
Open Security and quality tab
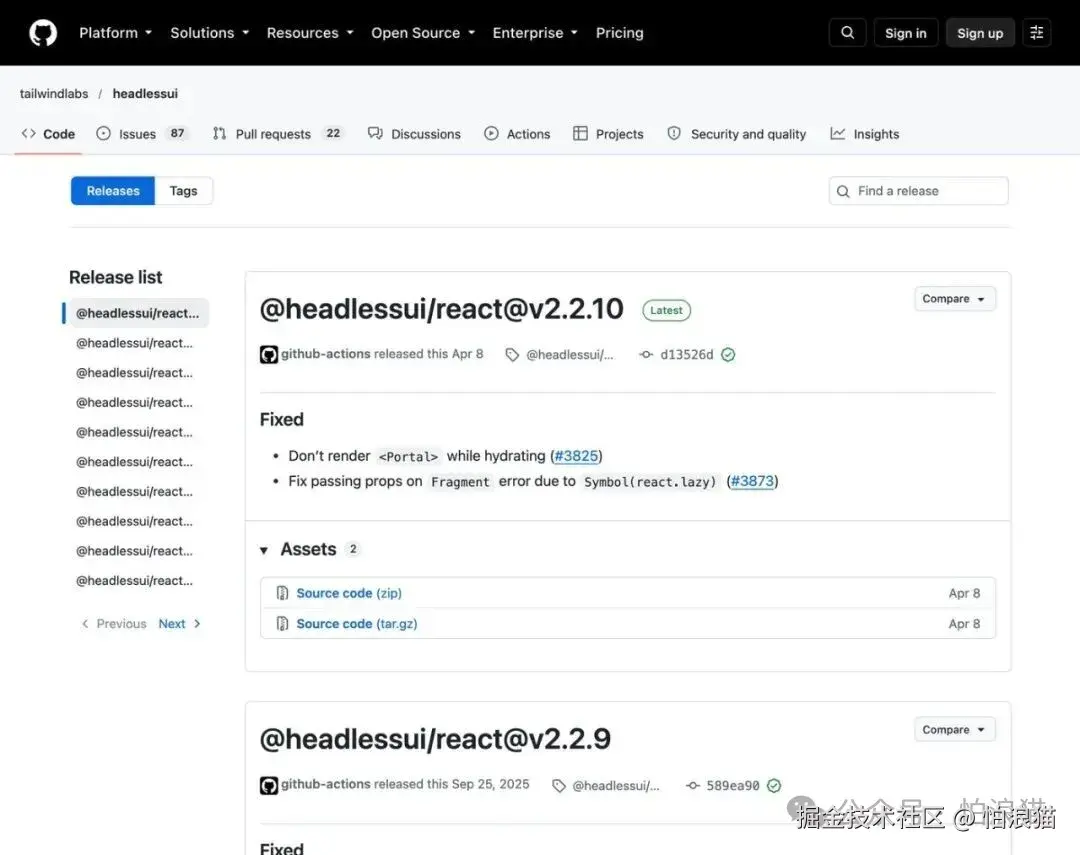click(x=737, y=134)
